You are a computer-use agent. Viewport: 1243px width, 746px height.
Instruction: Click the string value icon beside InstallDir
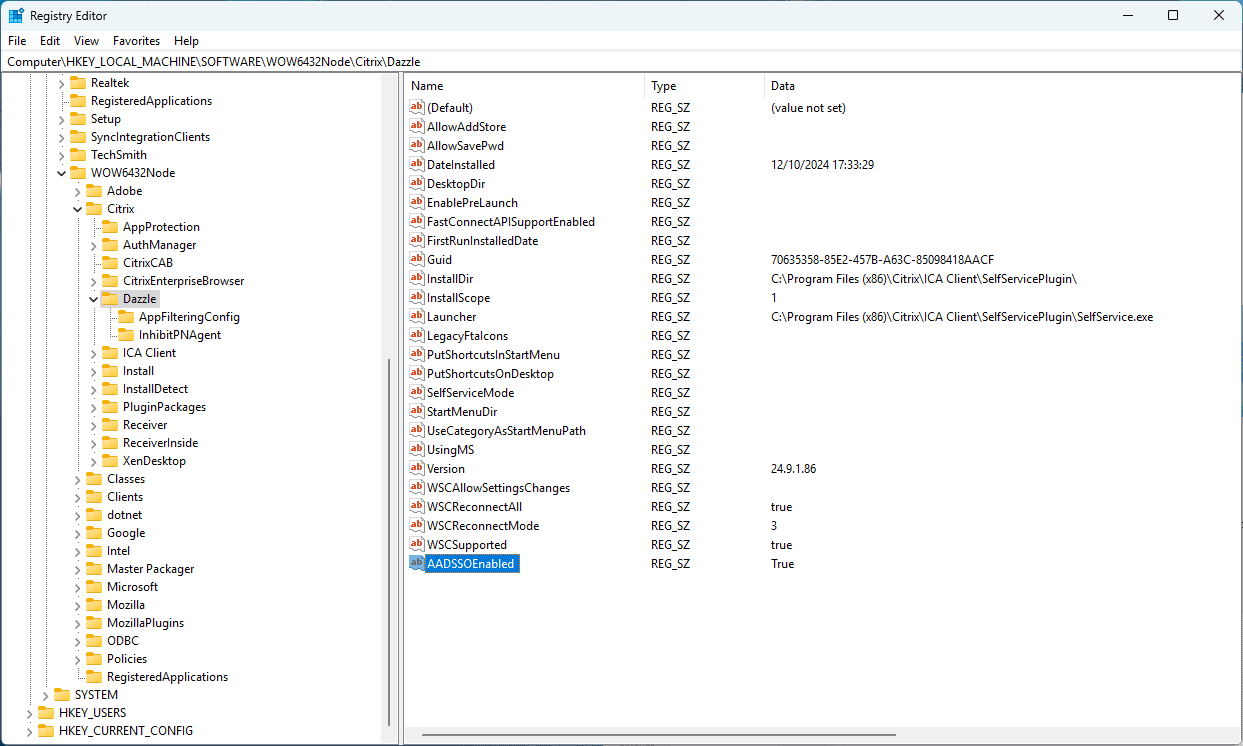click(x=417, y=279)
